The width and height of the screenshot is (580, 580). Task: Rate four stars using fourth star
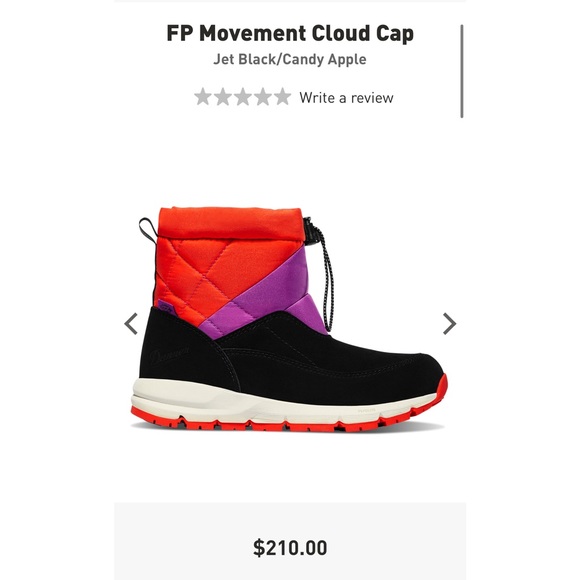[263, 97]
